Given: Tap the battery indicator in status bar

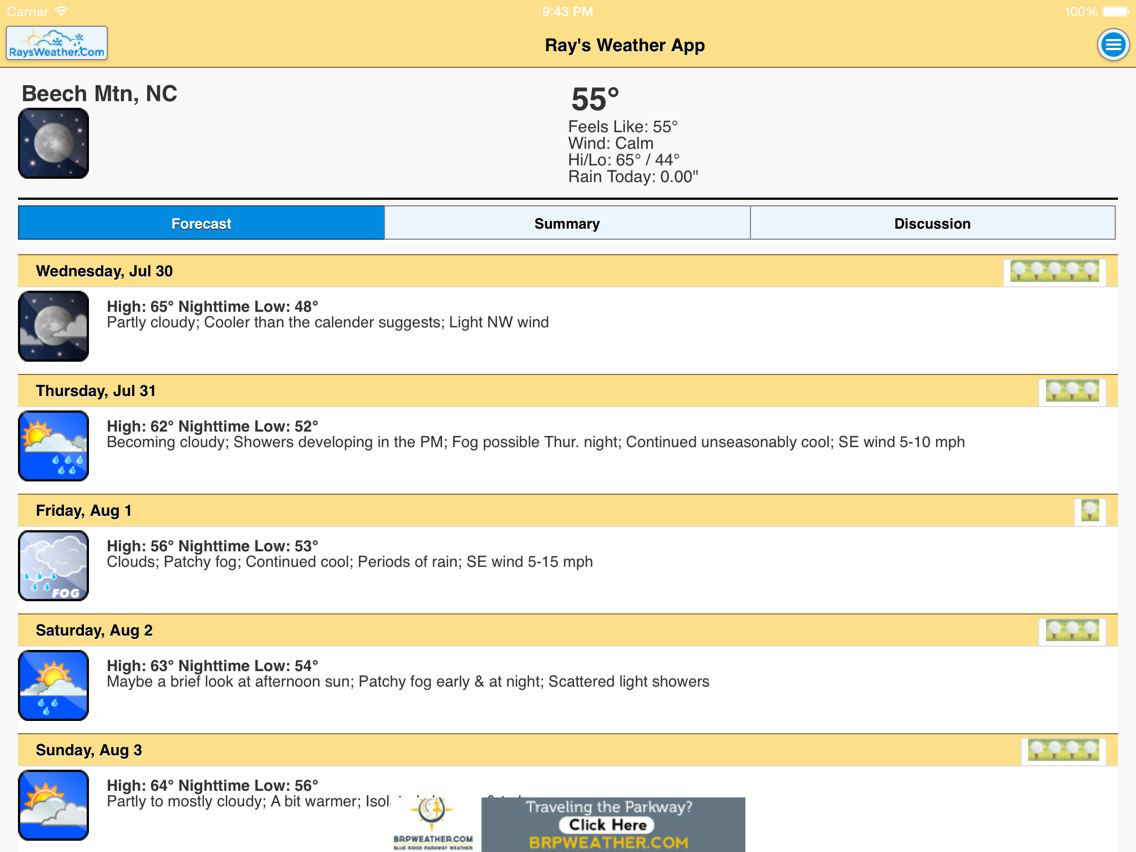Looking at the screenshot, I should pos(1115,12).
